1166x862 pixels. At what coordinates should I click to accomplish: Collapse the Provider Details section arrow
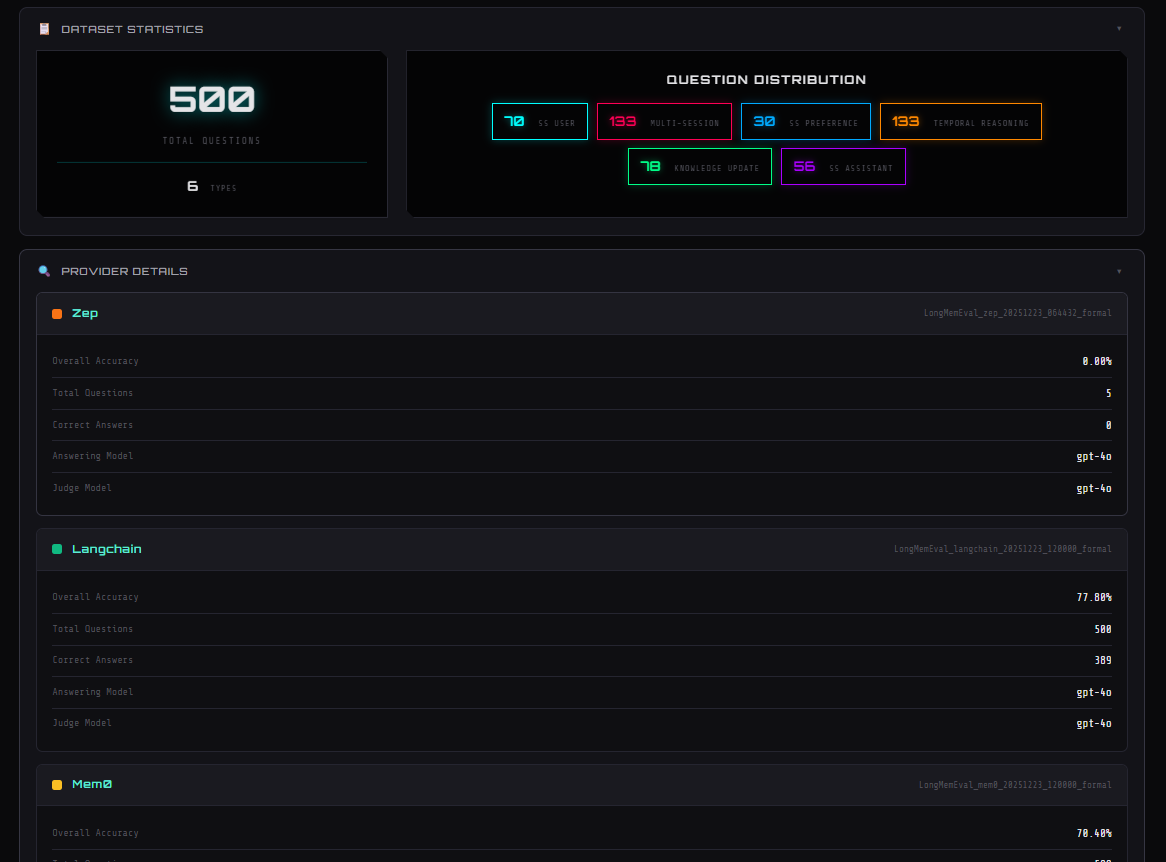[x=1119, y=271]
